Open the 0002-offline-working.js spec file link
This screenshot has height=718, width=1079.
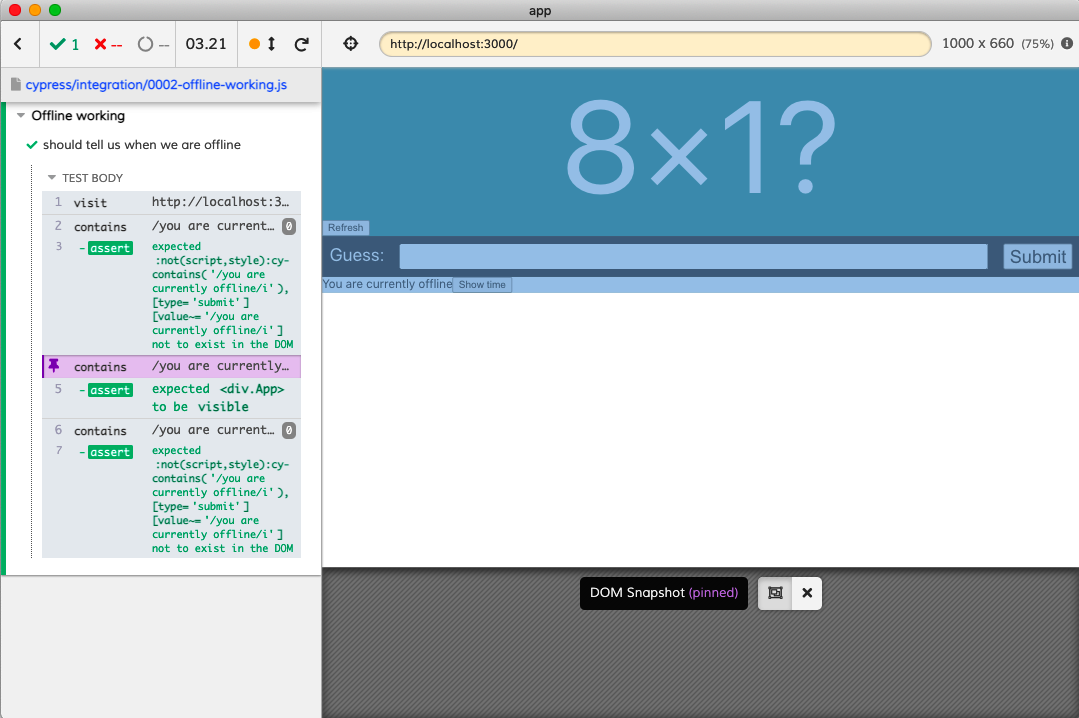(155, 85)
